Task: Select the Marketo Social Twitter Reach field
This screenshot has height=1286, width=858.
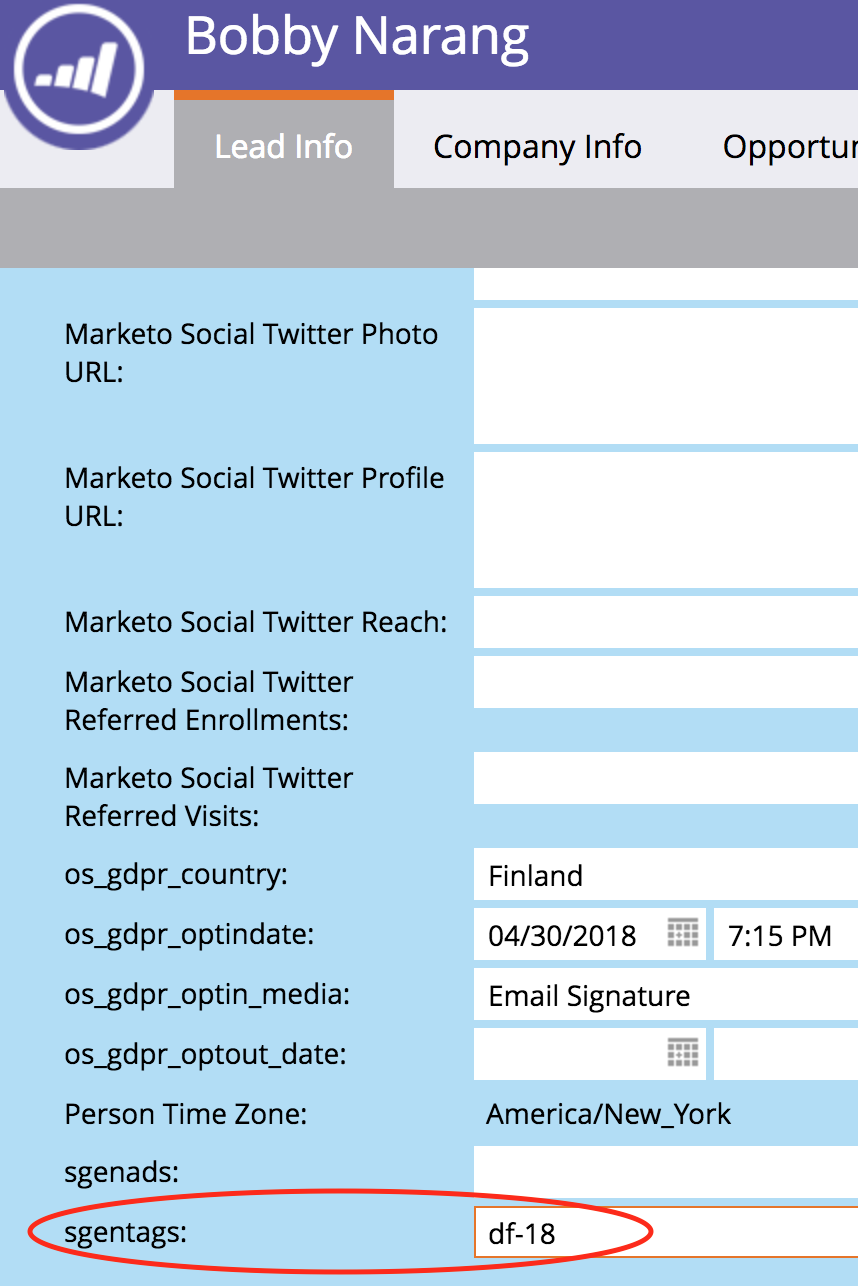Action: point(666,622)
